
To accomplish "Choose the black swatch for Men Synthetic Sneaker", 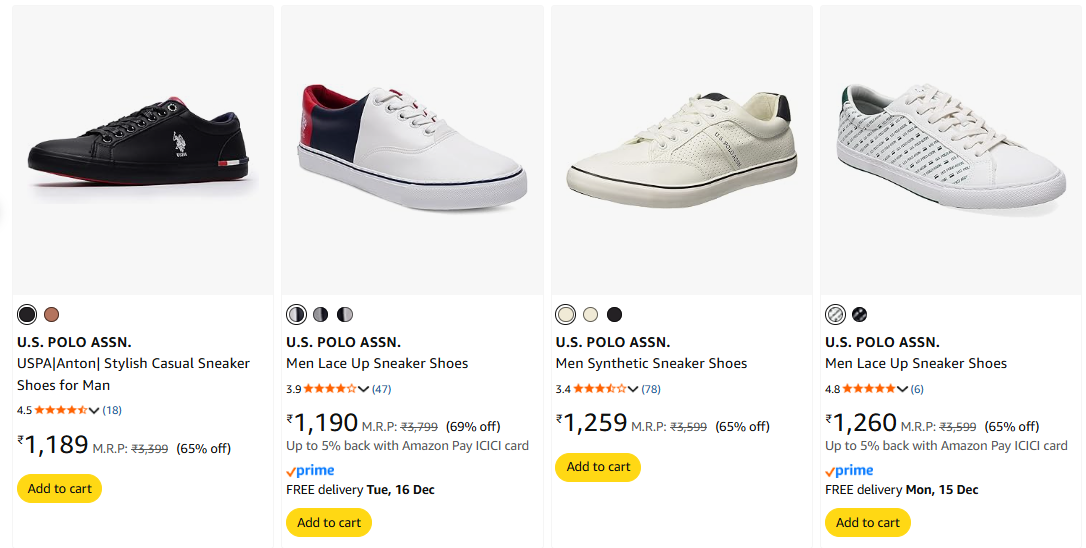I will coord(615,315).
